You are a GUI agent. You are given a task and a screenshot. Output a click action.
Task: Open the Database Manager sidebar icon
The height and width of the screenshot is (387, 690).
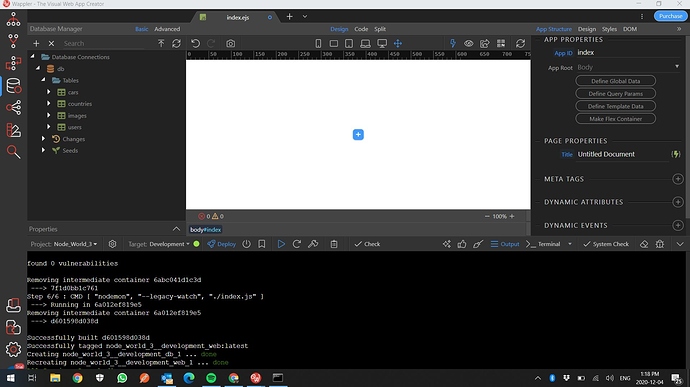tap(13, 85)
